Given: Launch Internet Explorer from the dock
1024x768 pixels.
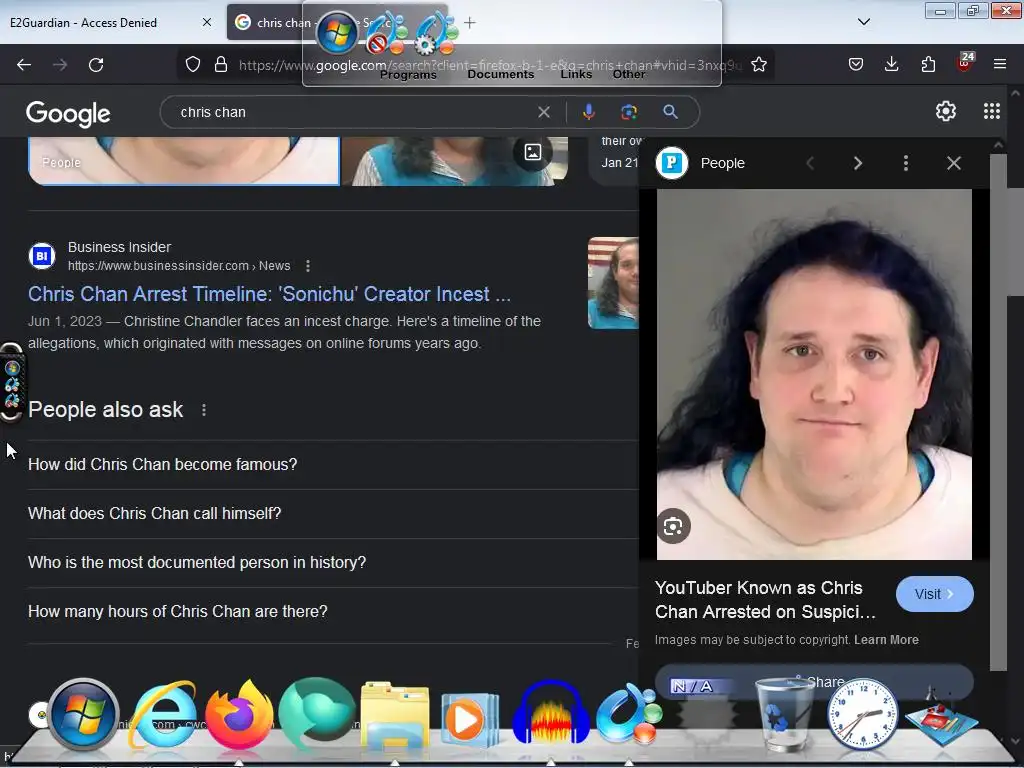Looking at the screenshot, I should pos(163,714).
